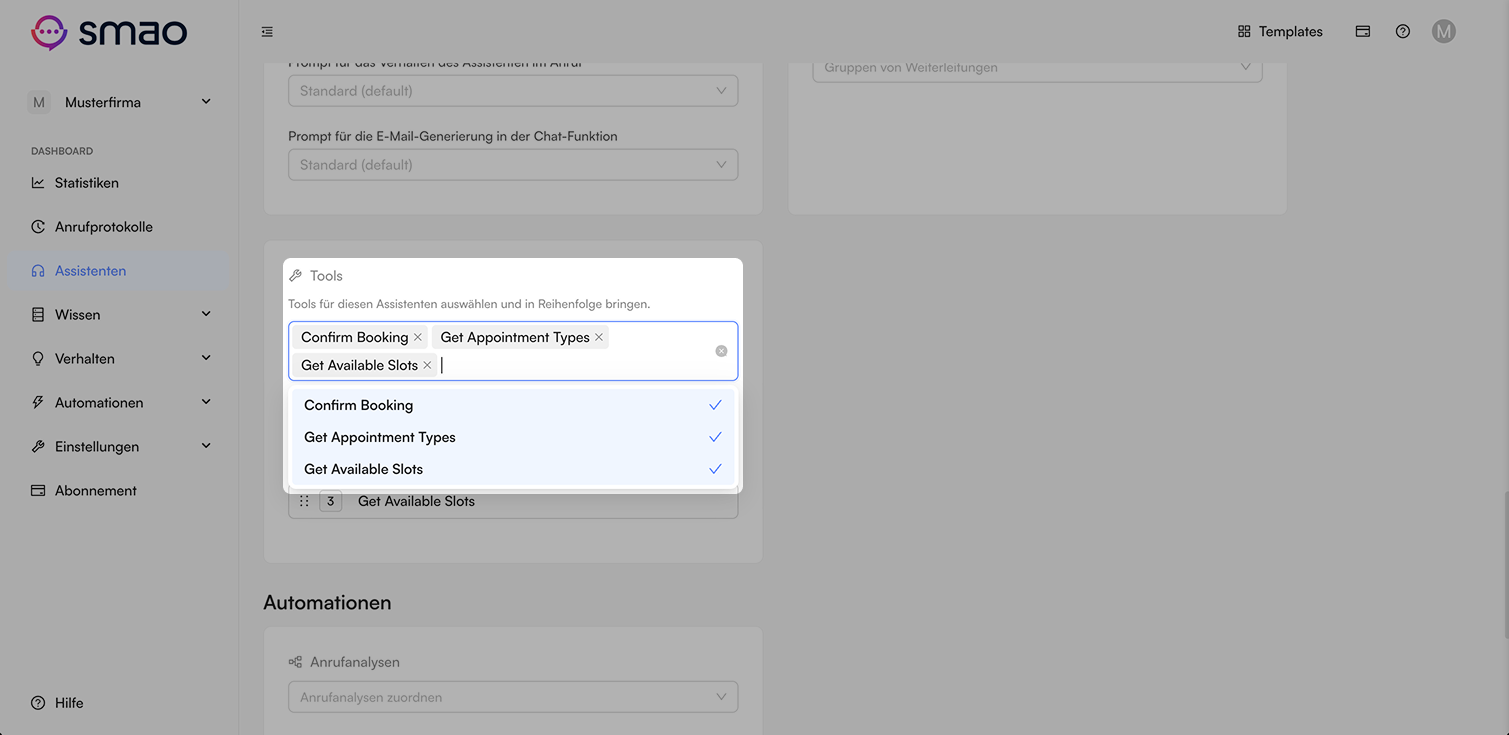Open the user avatar M menu
The height and width of the screenshot is (735, 1509).
coord(1443,32)
